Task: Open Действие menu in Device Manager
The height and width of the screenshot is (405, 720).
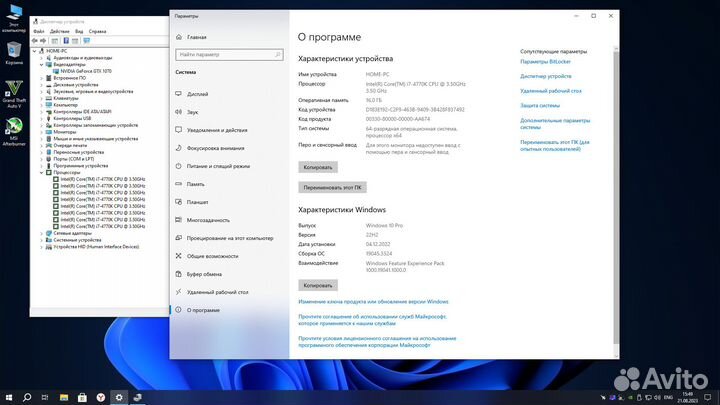Action: tap(60, 31)
